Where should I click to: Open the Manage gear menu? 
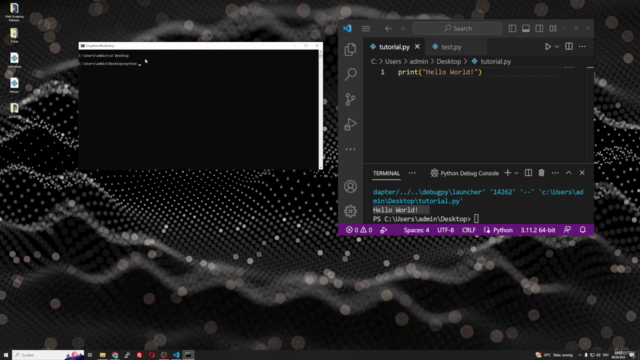pos(350,211)
